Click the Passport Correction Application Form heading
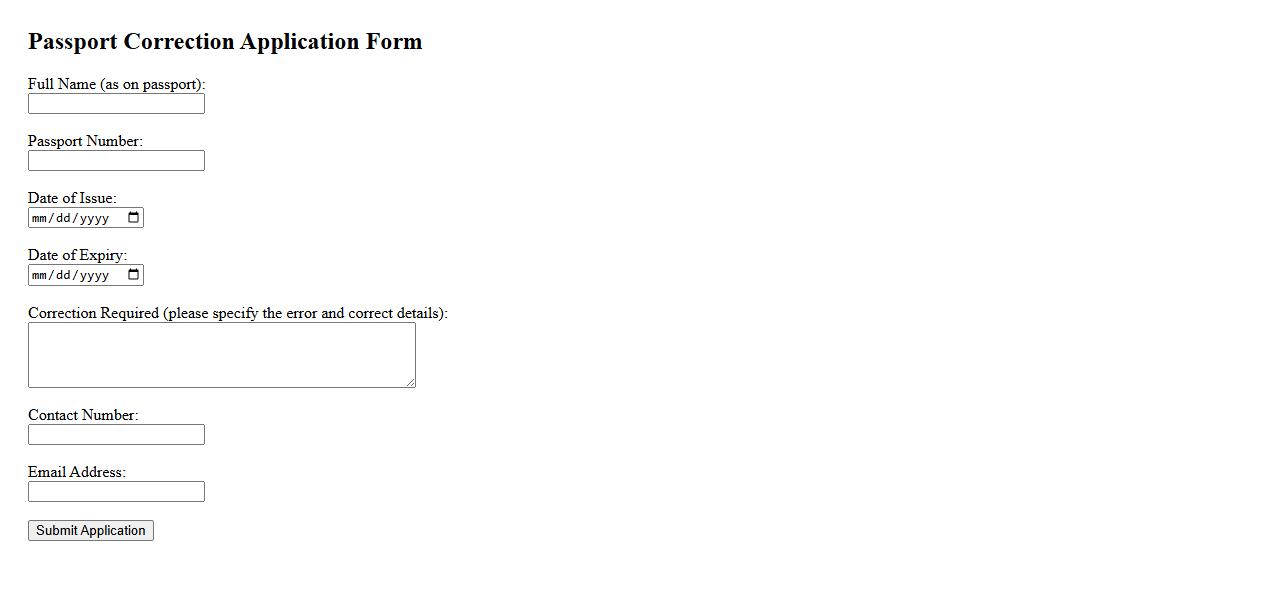Screen dimensions: 1278x601 pos(225,42)
